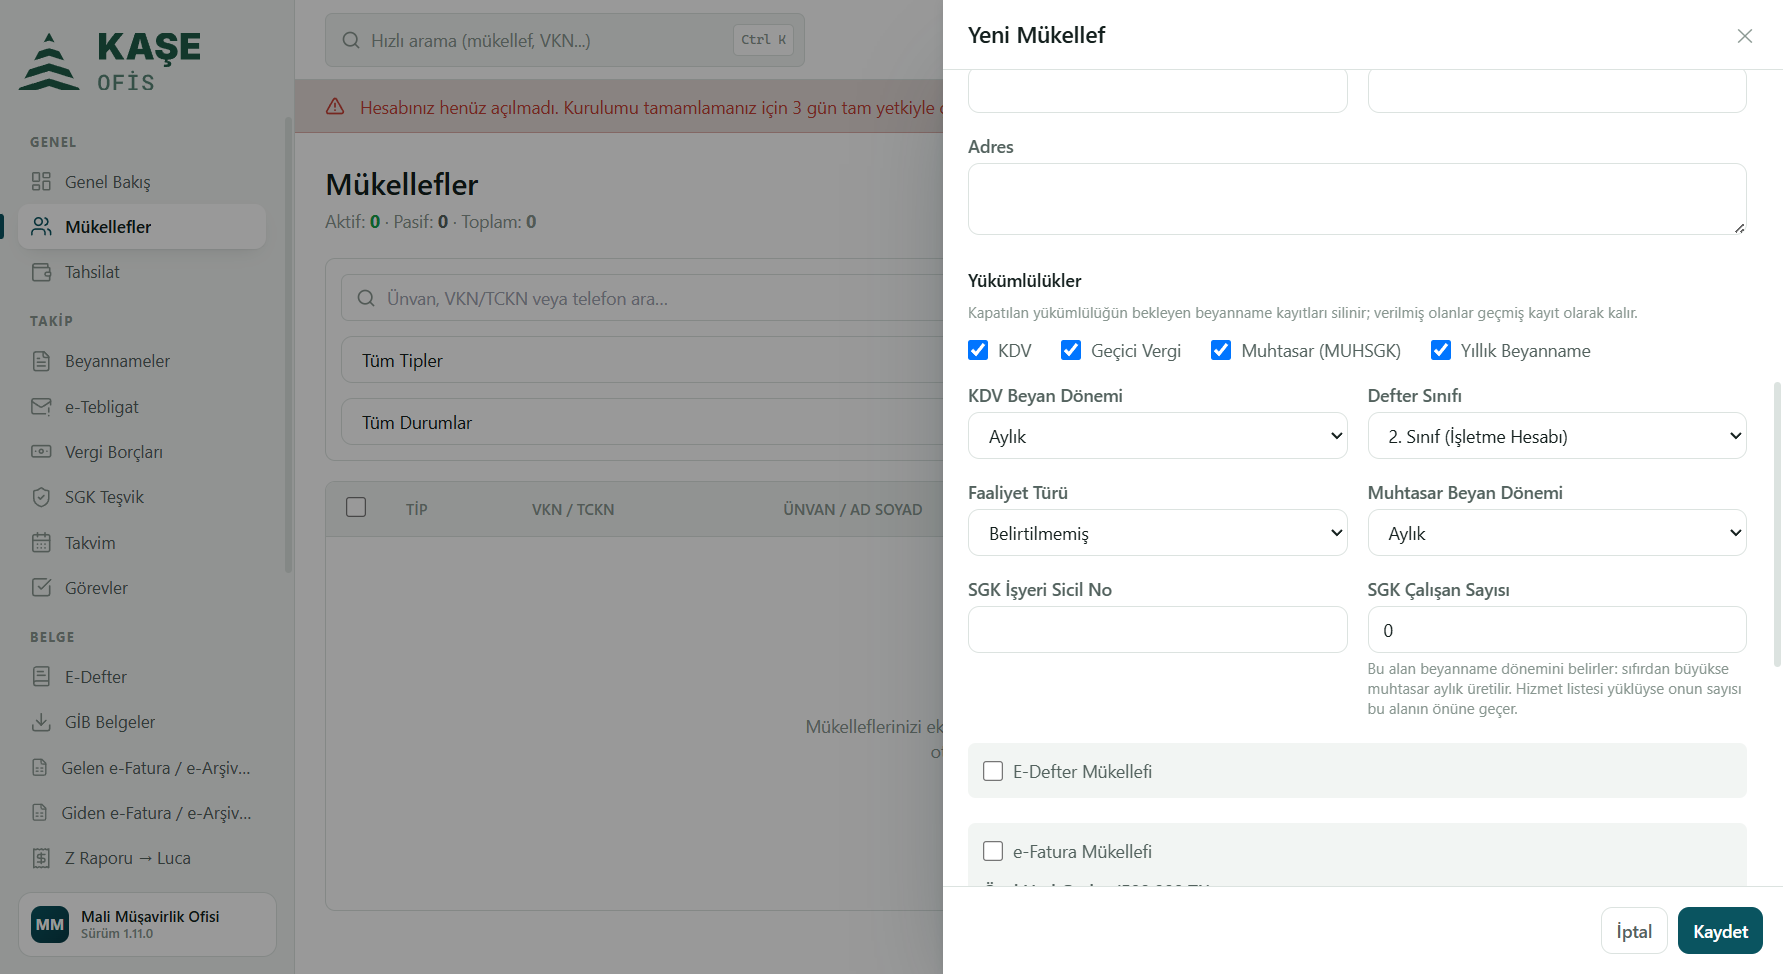The width and height of the screenshot is (1783, 974).
Task: Click the Tahsilat wallet icon
Action: click(x=41, y=272)
